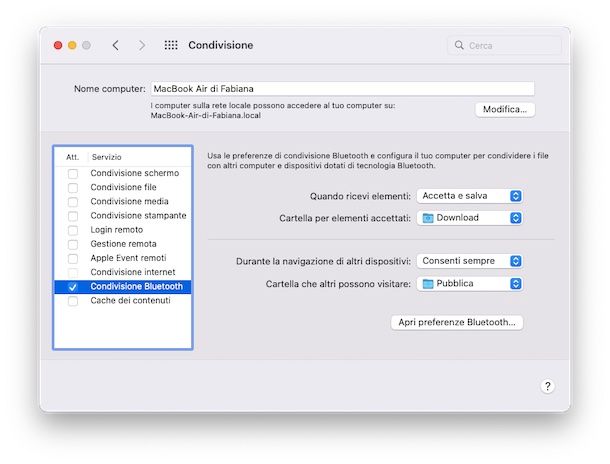Image resolution: width=610 pixels, height=464 pixels.
Task: Click the Att. column header
Action: click(x=72, y=157)
